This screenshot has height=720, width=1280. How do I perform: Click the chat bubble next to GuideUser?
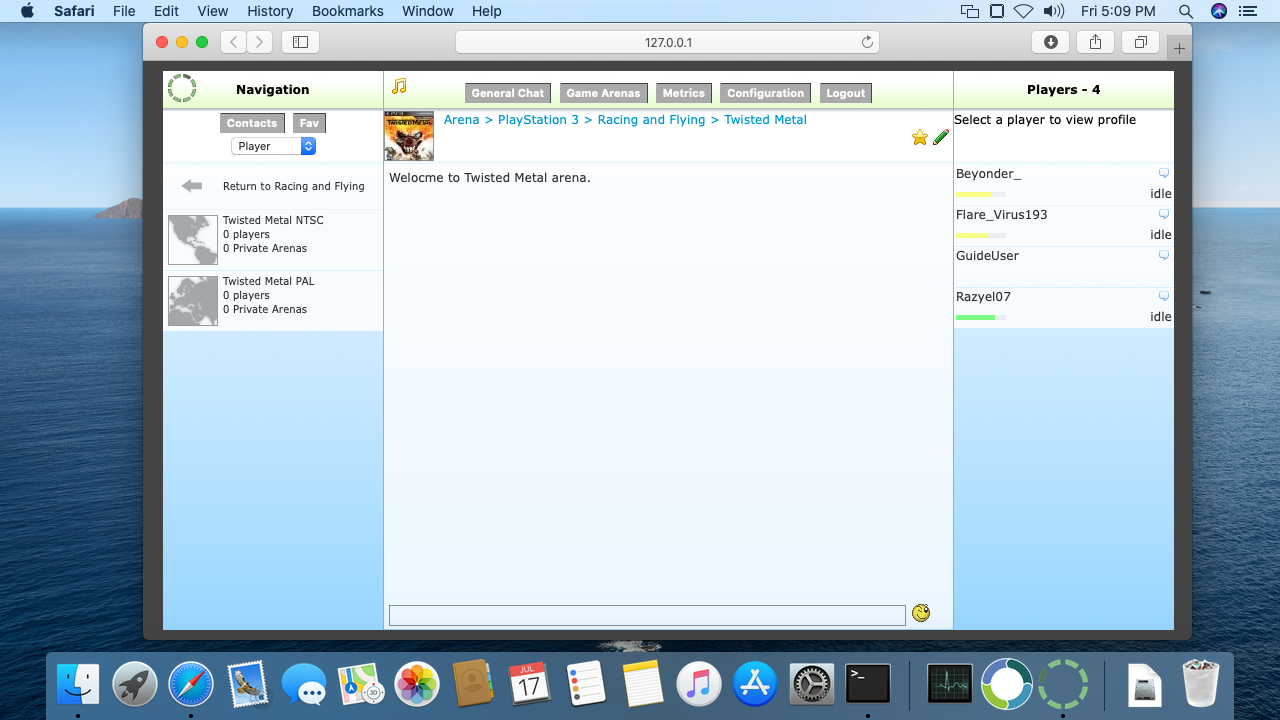1163,256
